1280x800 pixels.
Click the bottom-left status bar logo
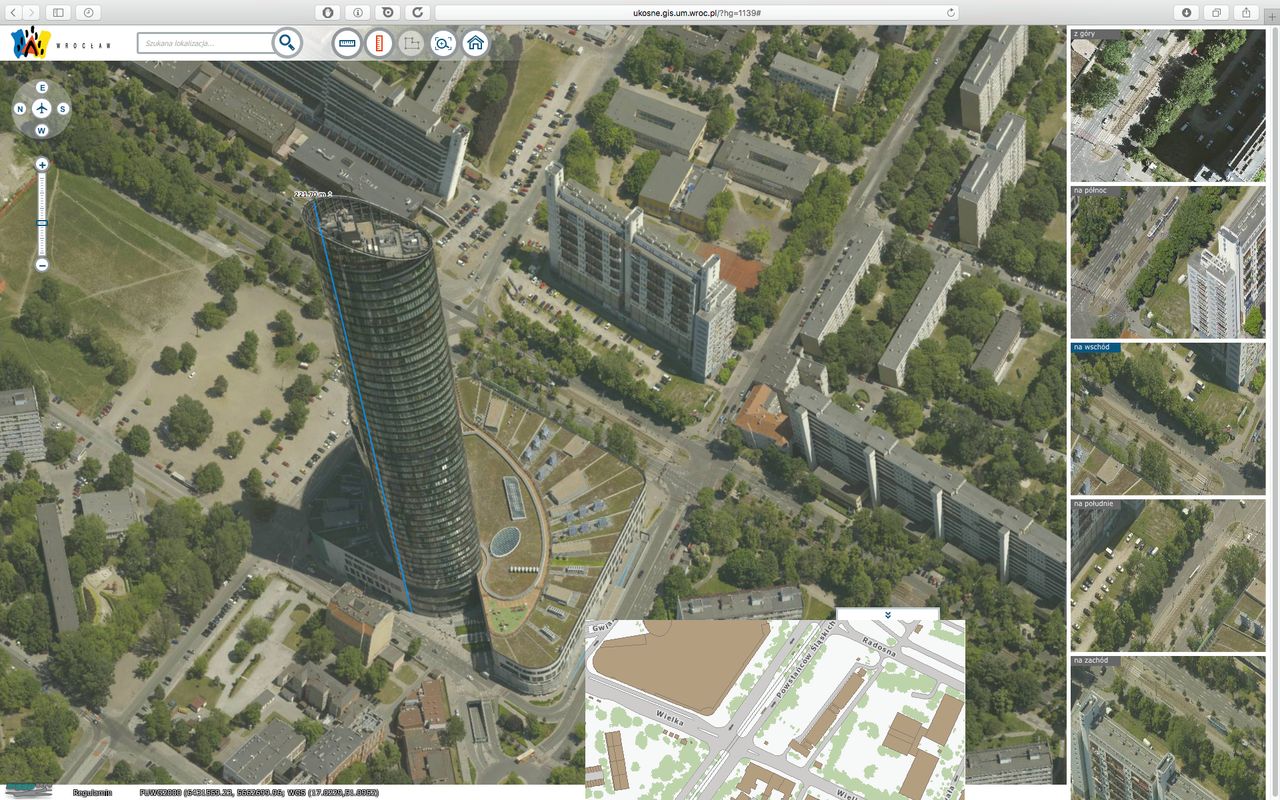(x=28, y=790)
